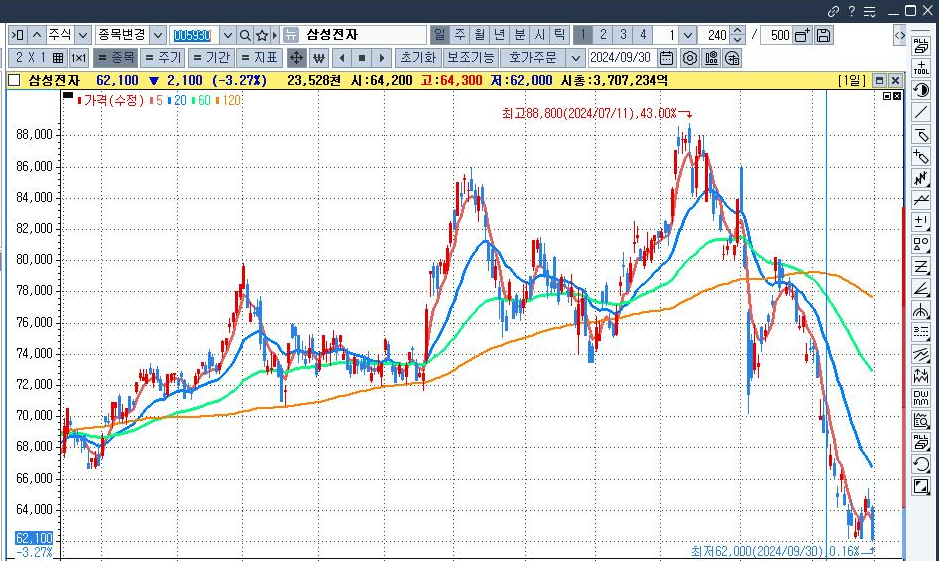Open the interval value 1 dropdown

688,35
